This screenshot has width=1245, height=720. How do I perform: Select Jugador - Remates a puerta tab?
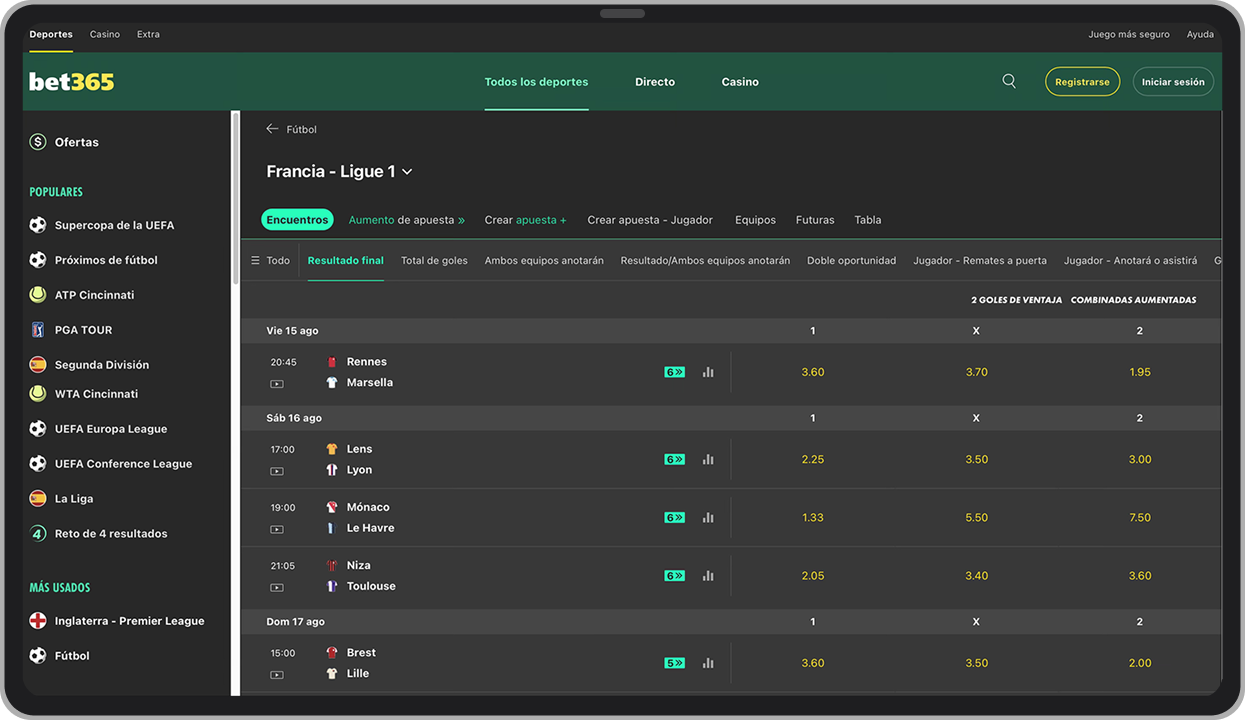[x=980, y=260]
